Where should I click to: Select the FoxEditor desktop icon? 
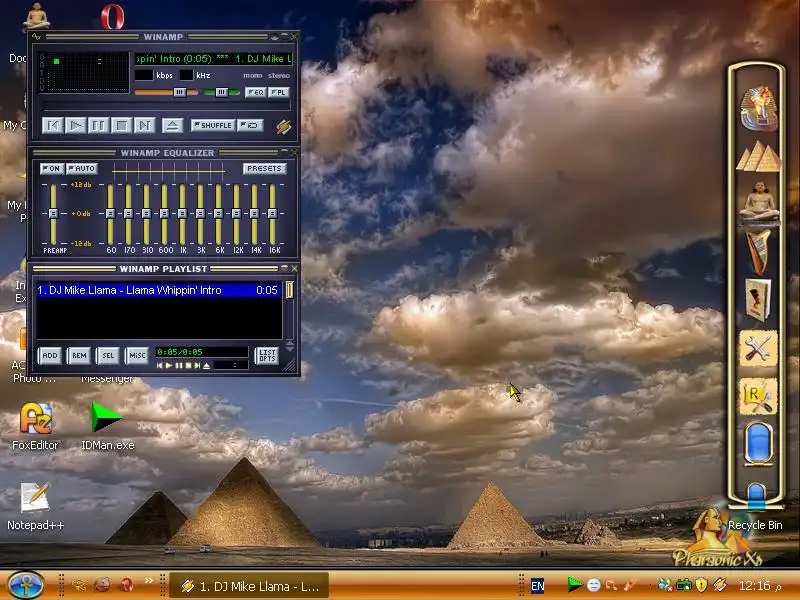point(35,426)
